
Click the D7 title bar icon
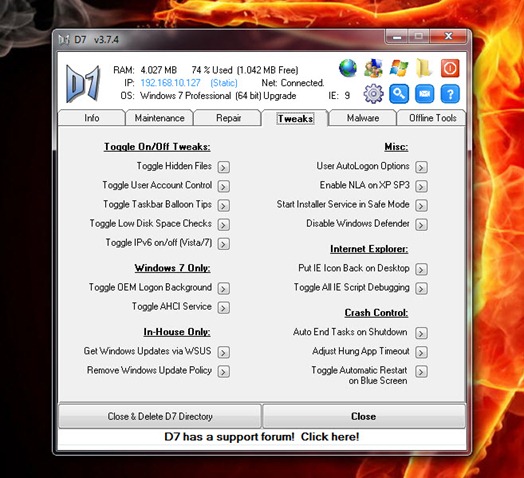(64, 40)
